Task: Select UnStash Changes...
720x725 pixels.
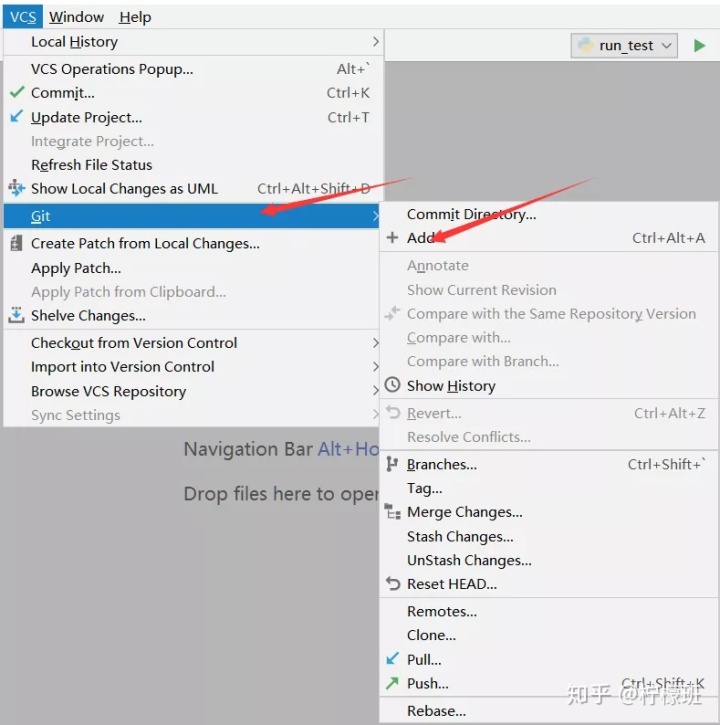Action: [549, 560]
